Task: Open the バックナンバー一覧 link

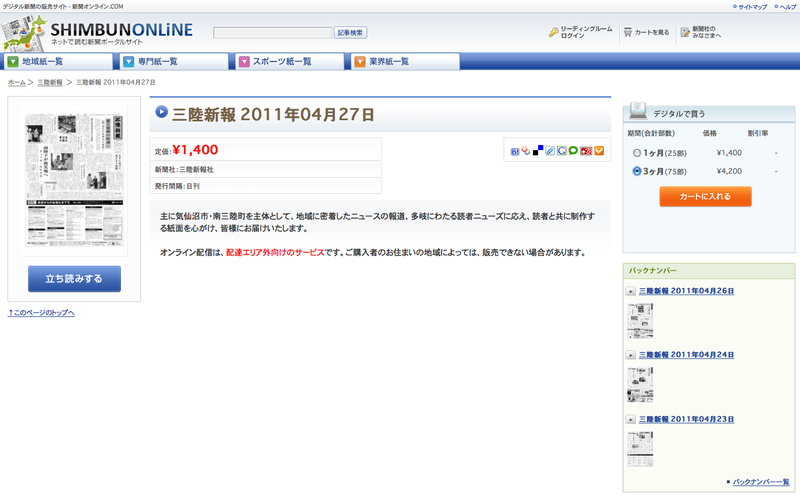Action: point(760,482)
